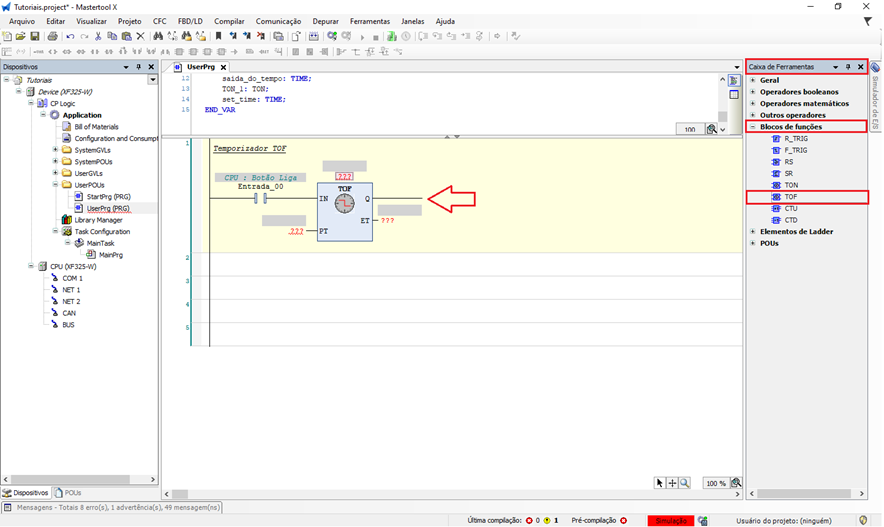Click the Undo arrow in the toolbar
884x527 pixels.
point(70,36)
